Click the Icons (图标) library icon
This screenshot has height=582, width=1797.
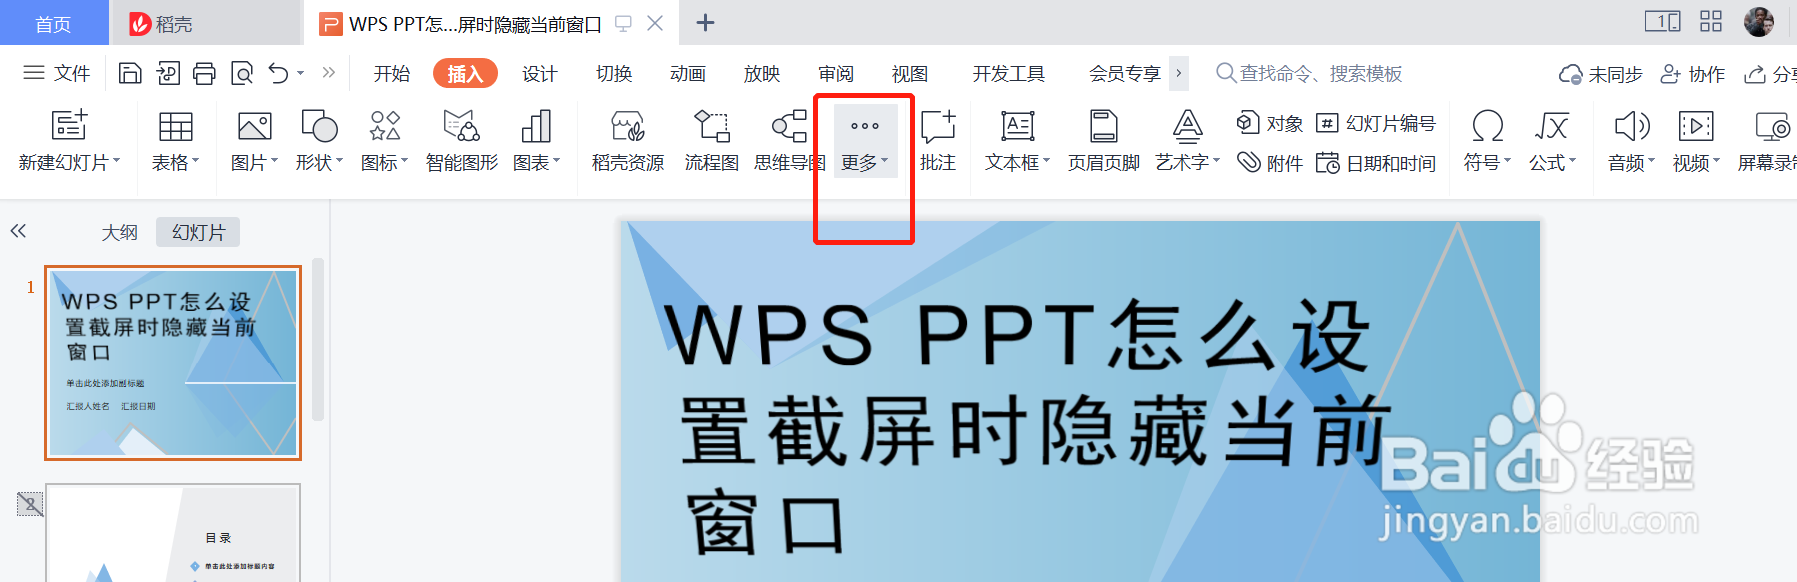[385, 126]
